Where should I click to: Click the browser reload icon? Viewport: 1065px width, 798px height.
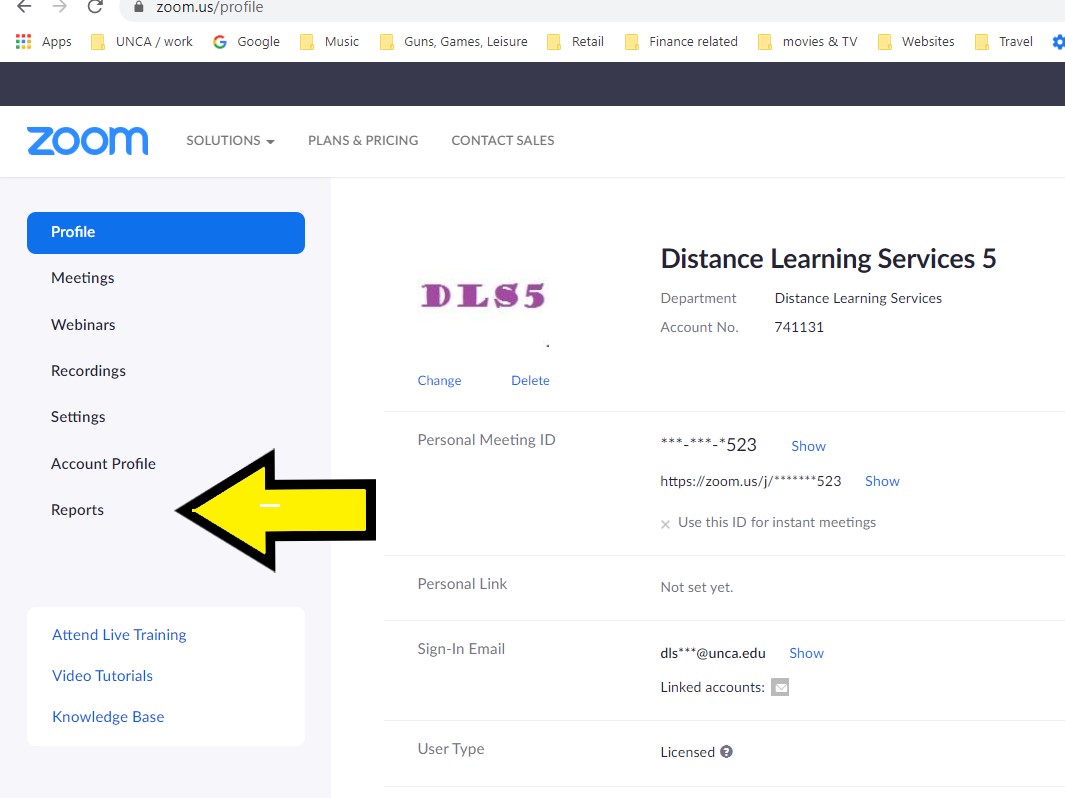click(x=95, y=8)
